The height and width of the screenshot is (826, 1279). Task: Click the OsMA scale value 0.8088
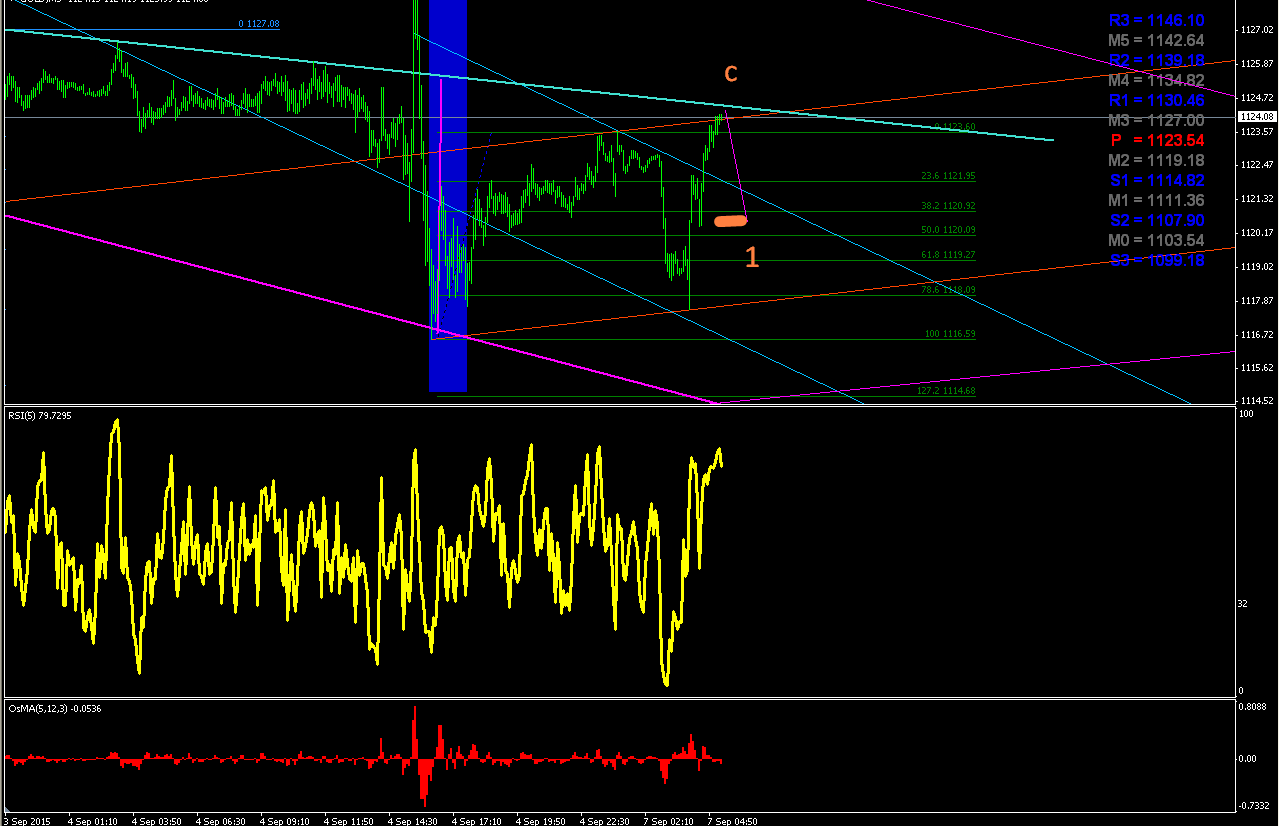coord(1254,707)
